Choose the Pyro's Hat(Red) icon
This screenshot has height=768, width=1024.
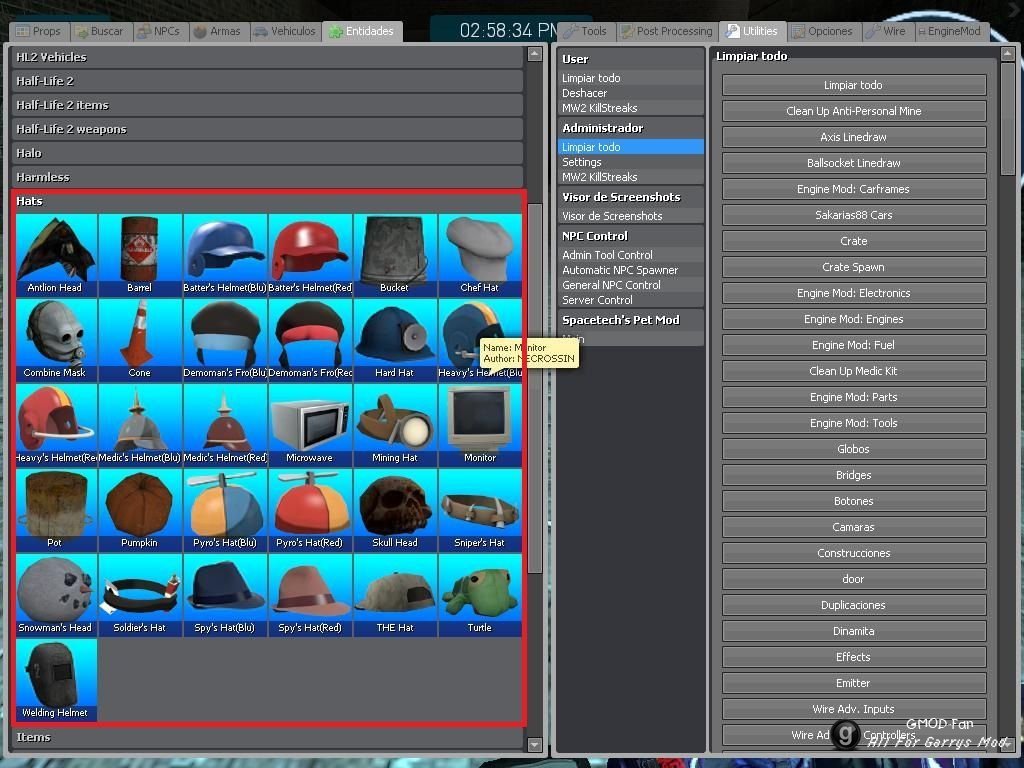pos(310,510)
